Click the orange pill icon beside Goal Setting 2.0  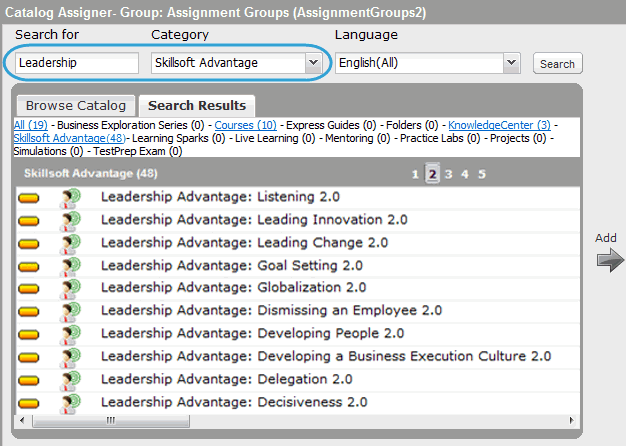pyautogui.click(x=28, y=266)
